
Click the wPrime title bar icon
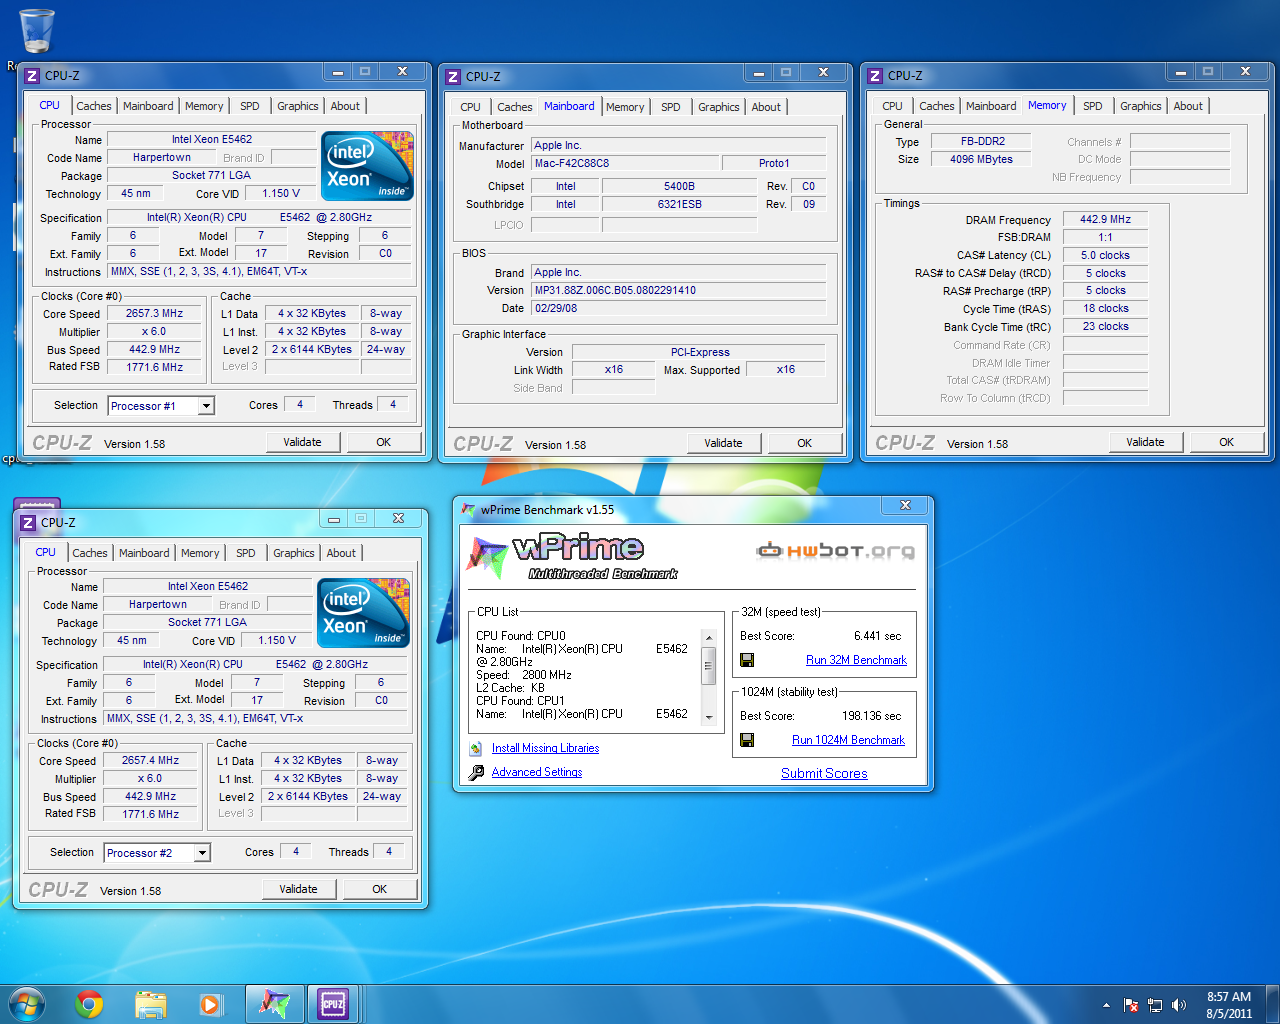pos(468,509)
